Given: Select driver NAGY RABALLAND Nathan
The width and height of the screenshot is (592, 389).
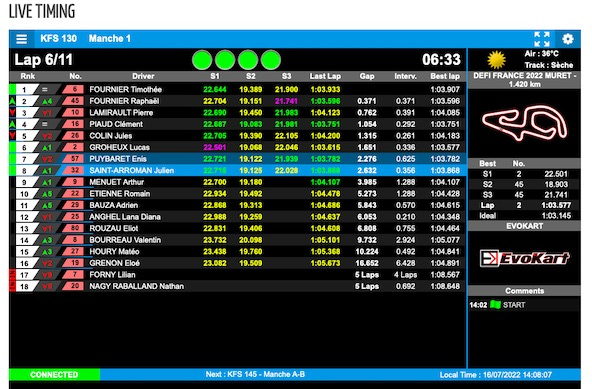Looking at the screenshot, I should point(136,286).
